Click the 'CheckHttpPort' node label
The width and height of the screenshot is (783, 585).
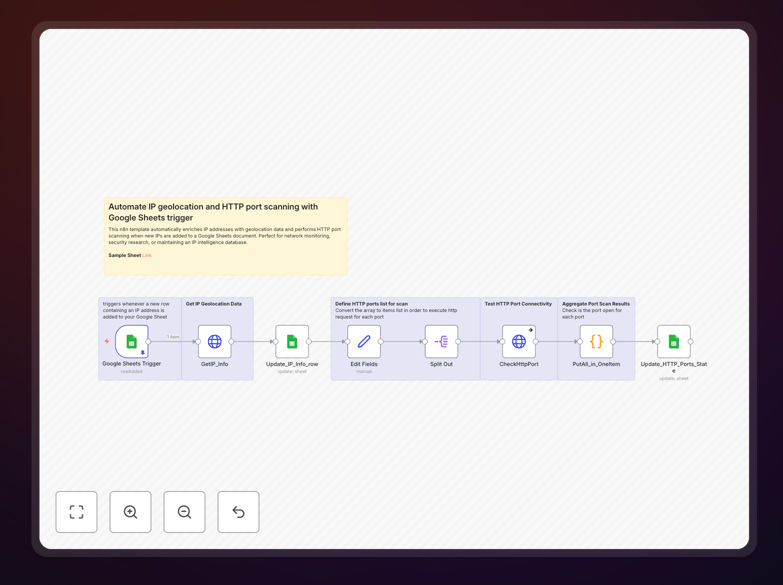519,364
